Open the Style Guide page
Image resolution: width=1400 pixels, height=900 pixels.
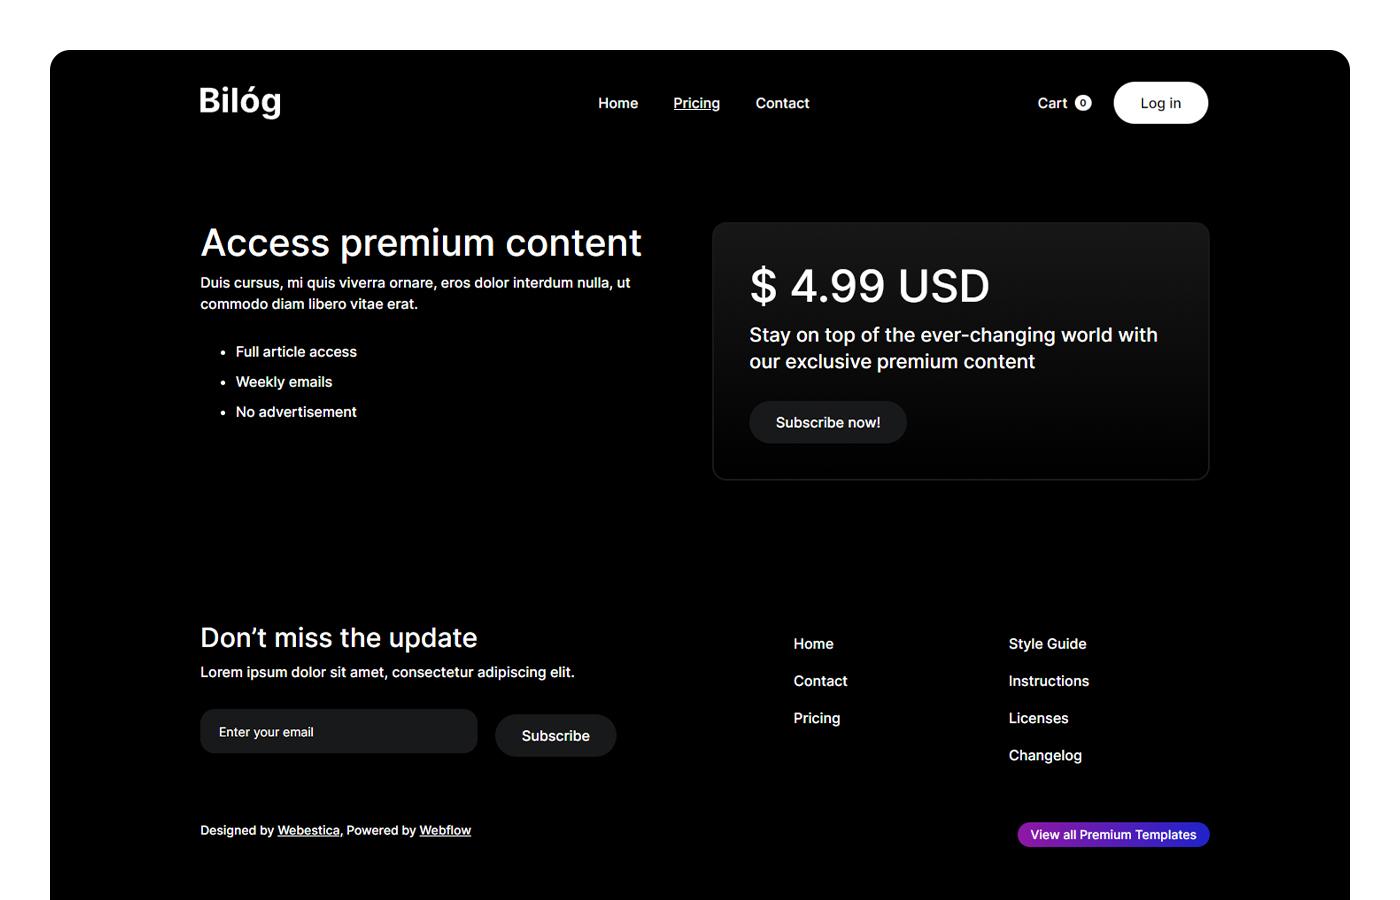click(x=1047, y=643)
